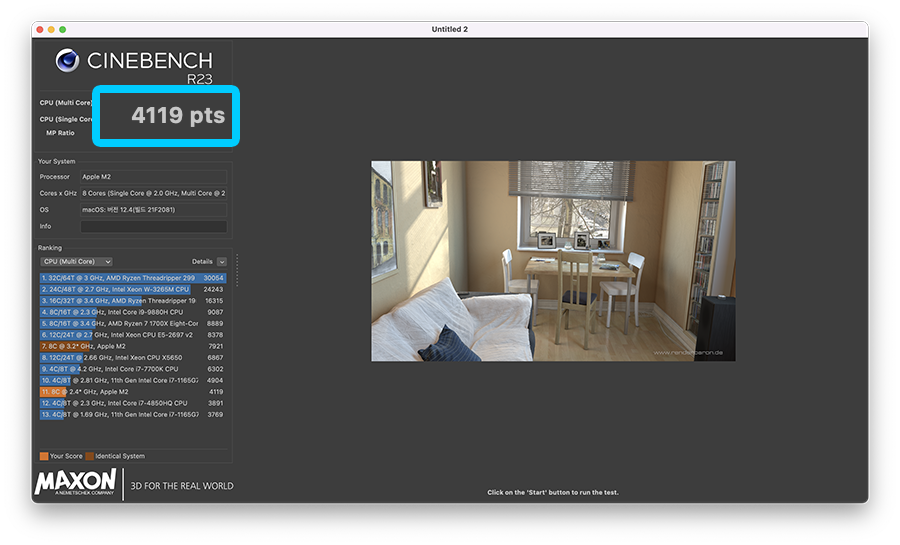Click the Untitled 2 window title

pos(449,29)
